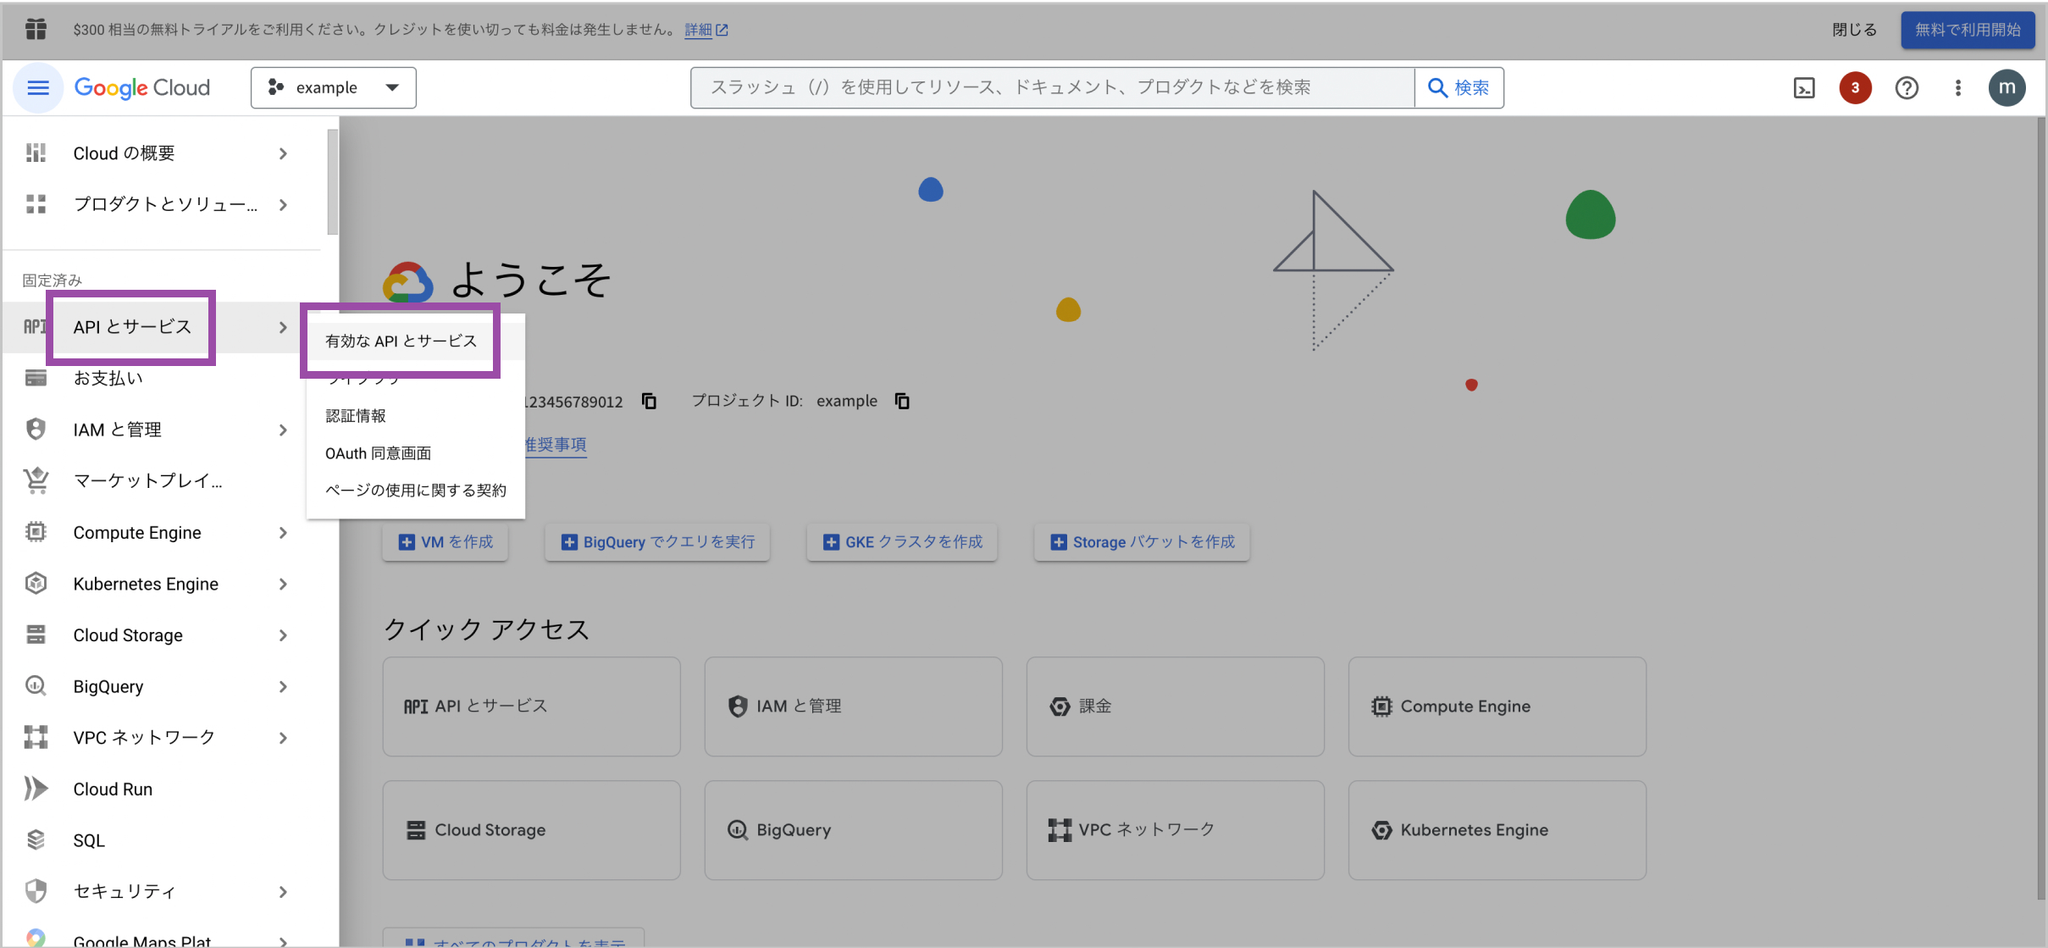Choose 認証情報 from the submenu

[x=356, y=415]
